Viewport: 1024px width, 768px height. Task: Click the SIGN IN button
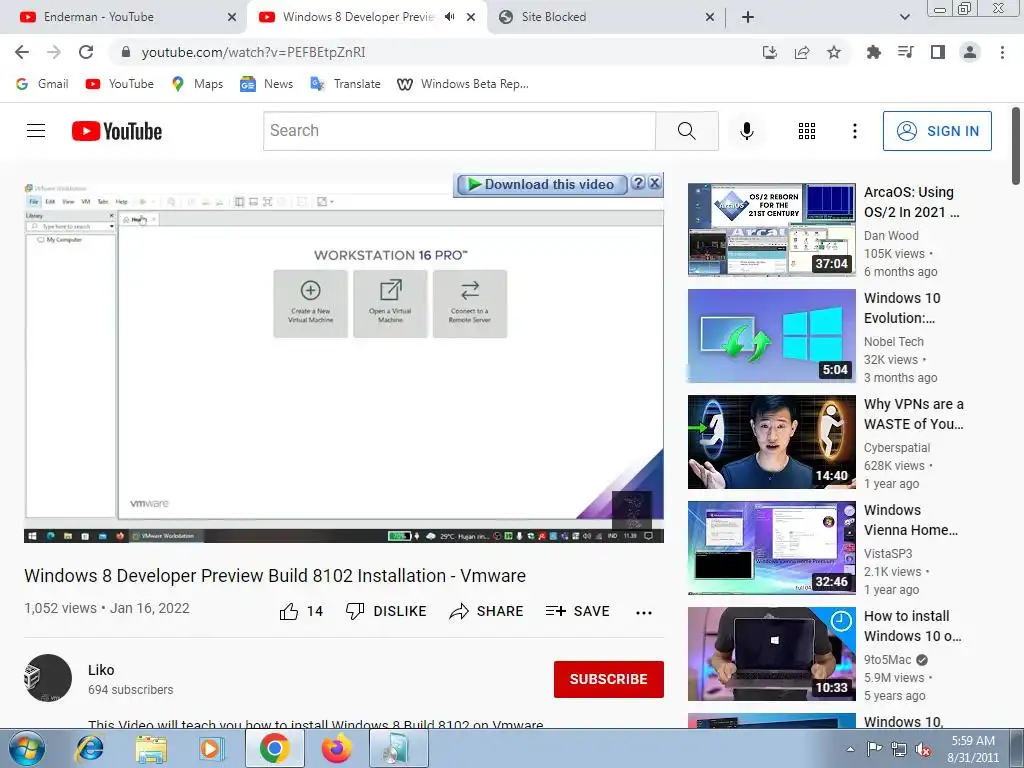pyautogui.click(x=937, y=131)
